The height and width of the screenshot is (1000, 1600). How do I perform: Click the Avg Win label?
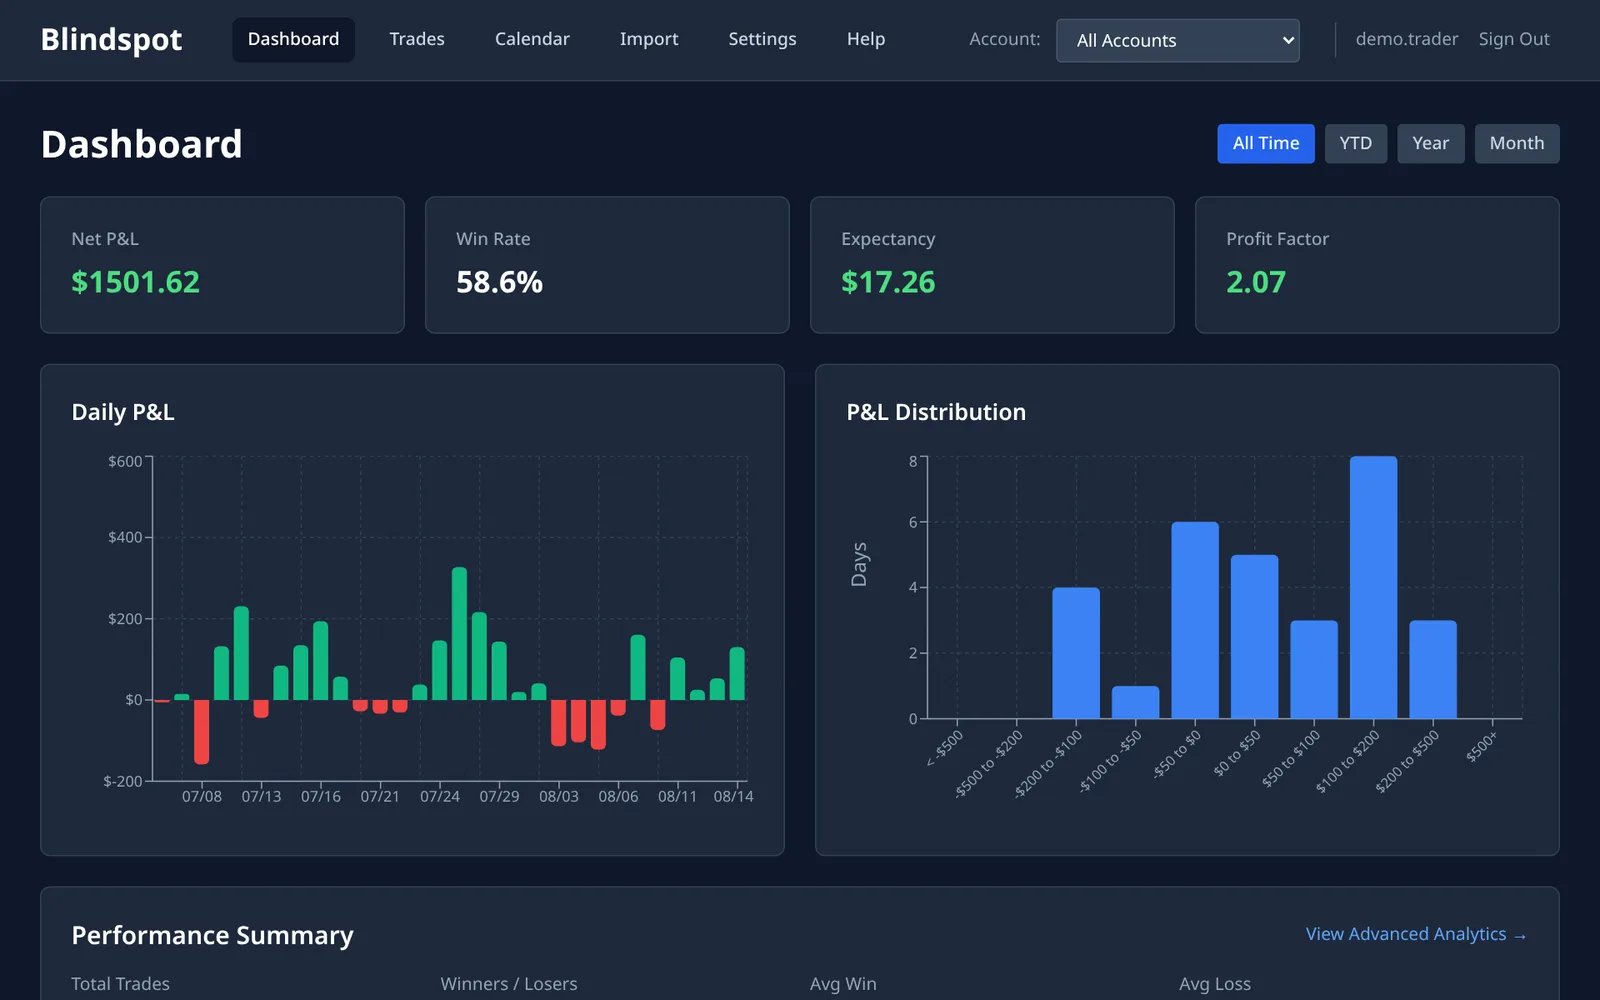(x=843, y=984)
